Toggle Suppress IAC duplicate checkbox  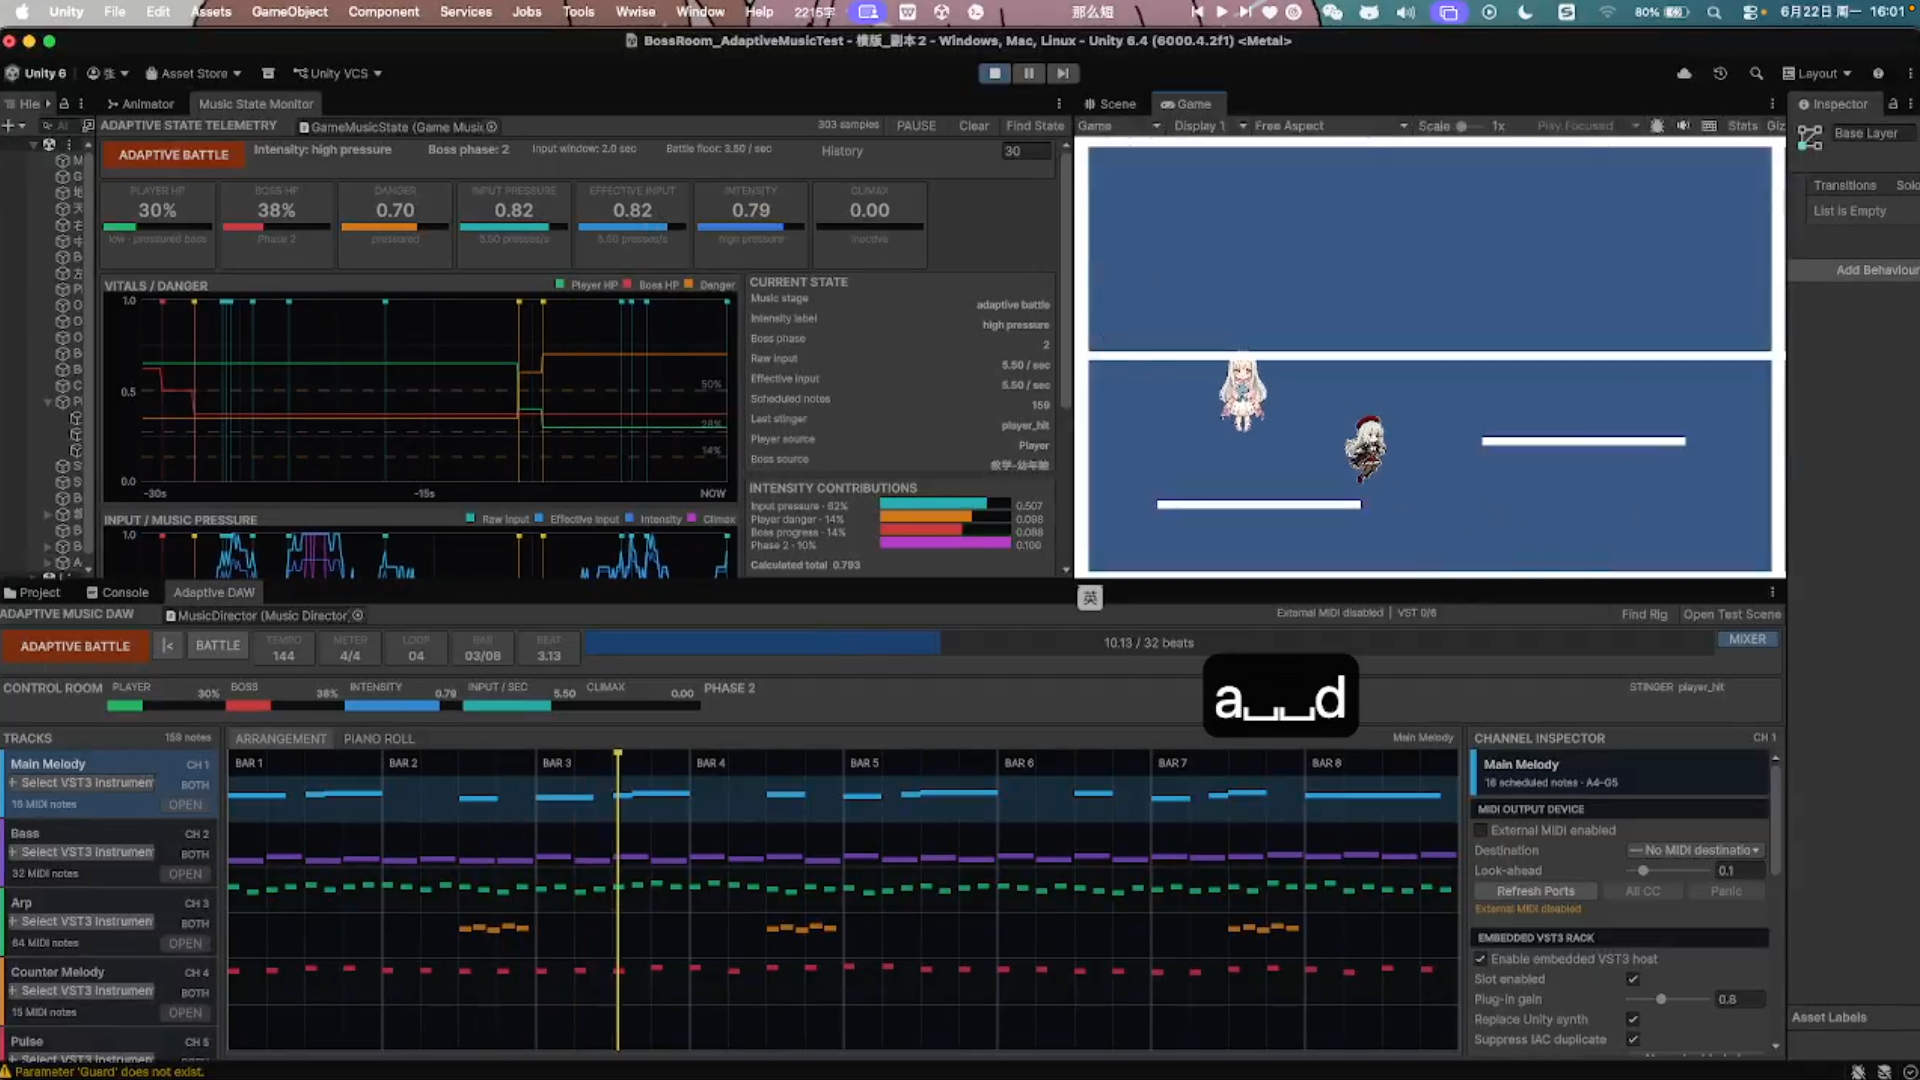1632,1039
